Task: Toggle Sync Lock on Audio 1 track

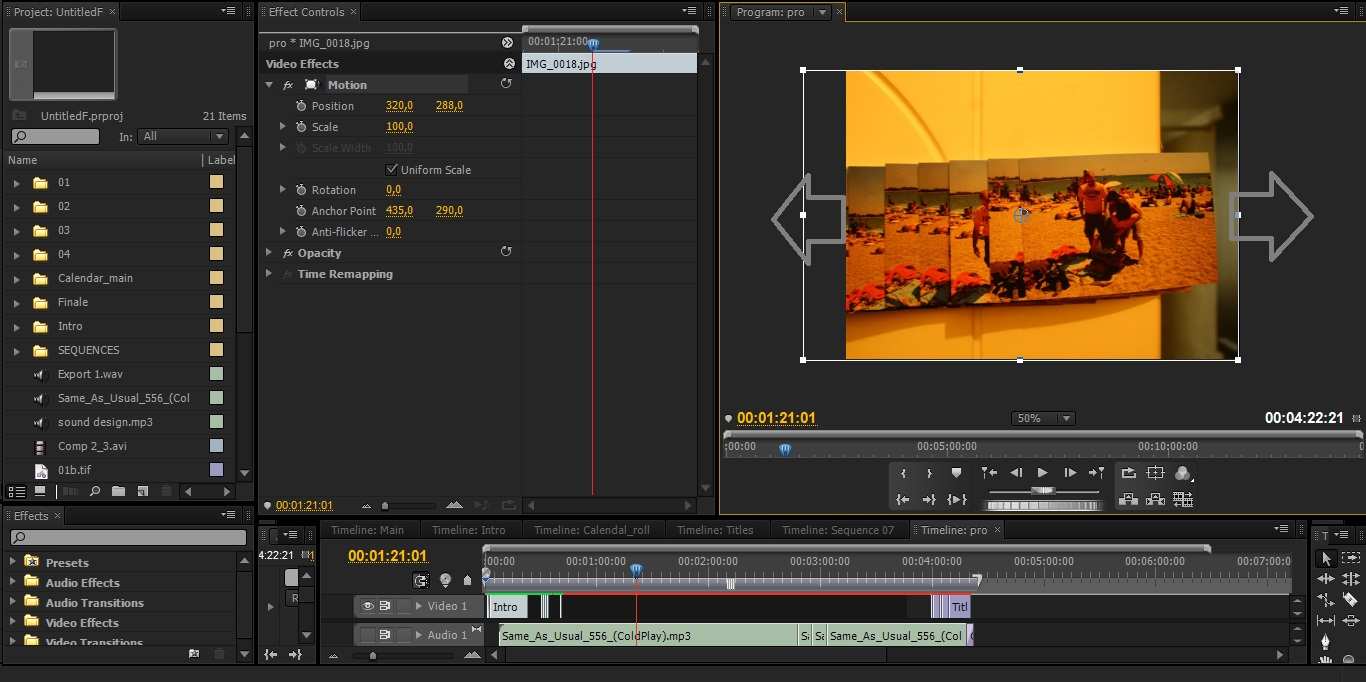Action: pos(385,635)
